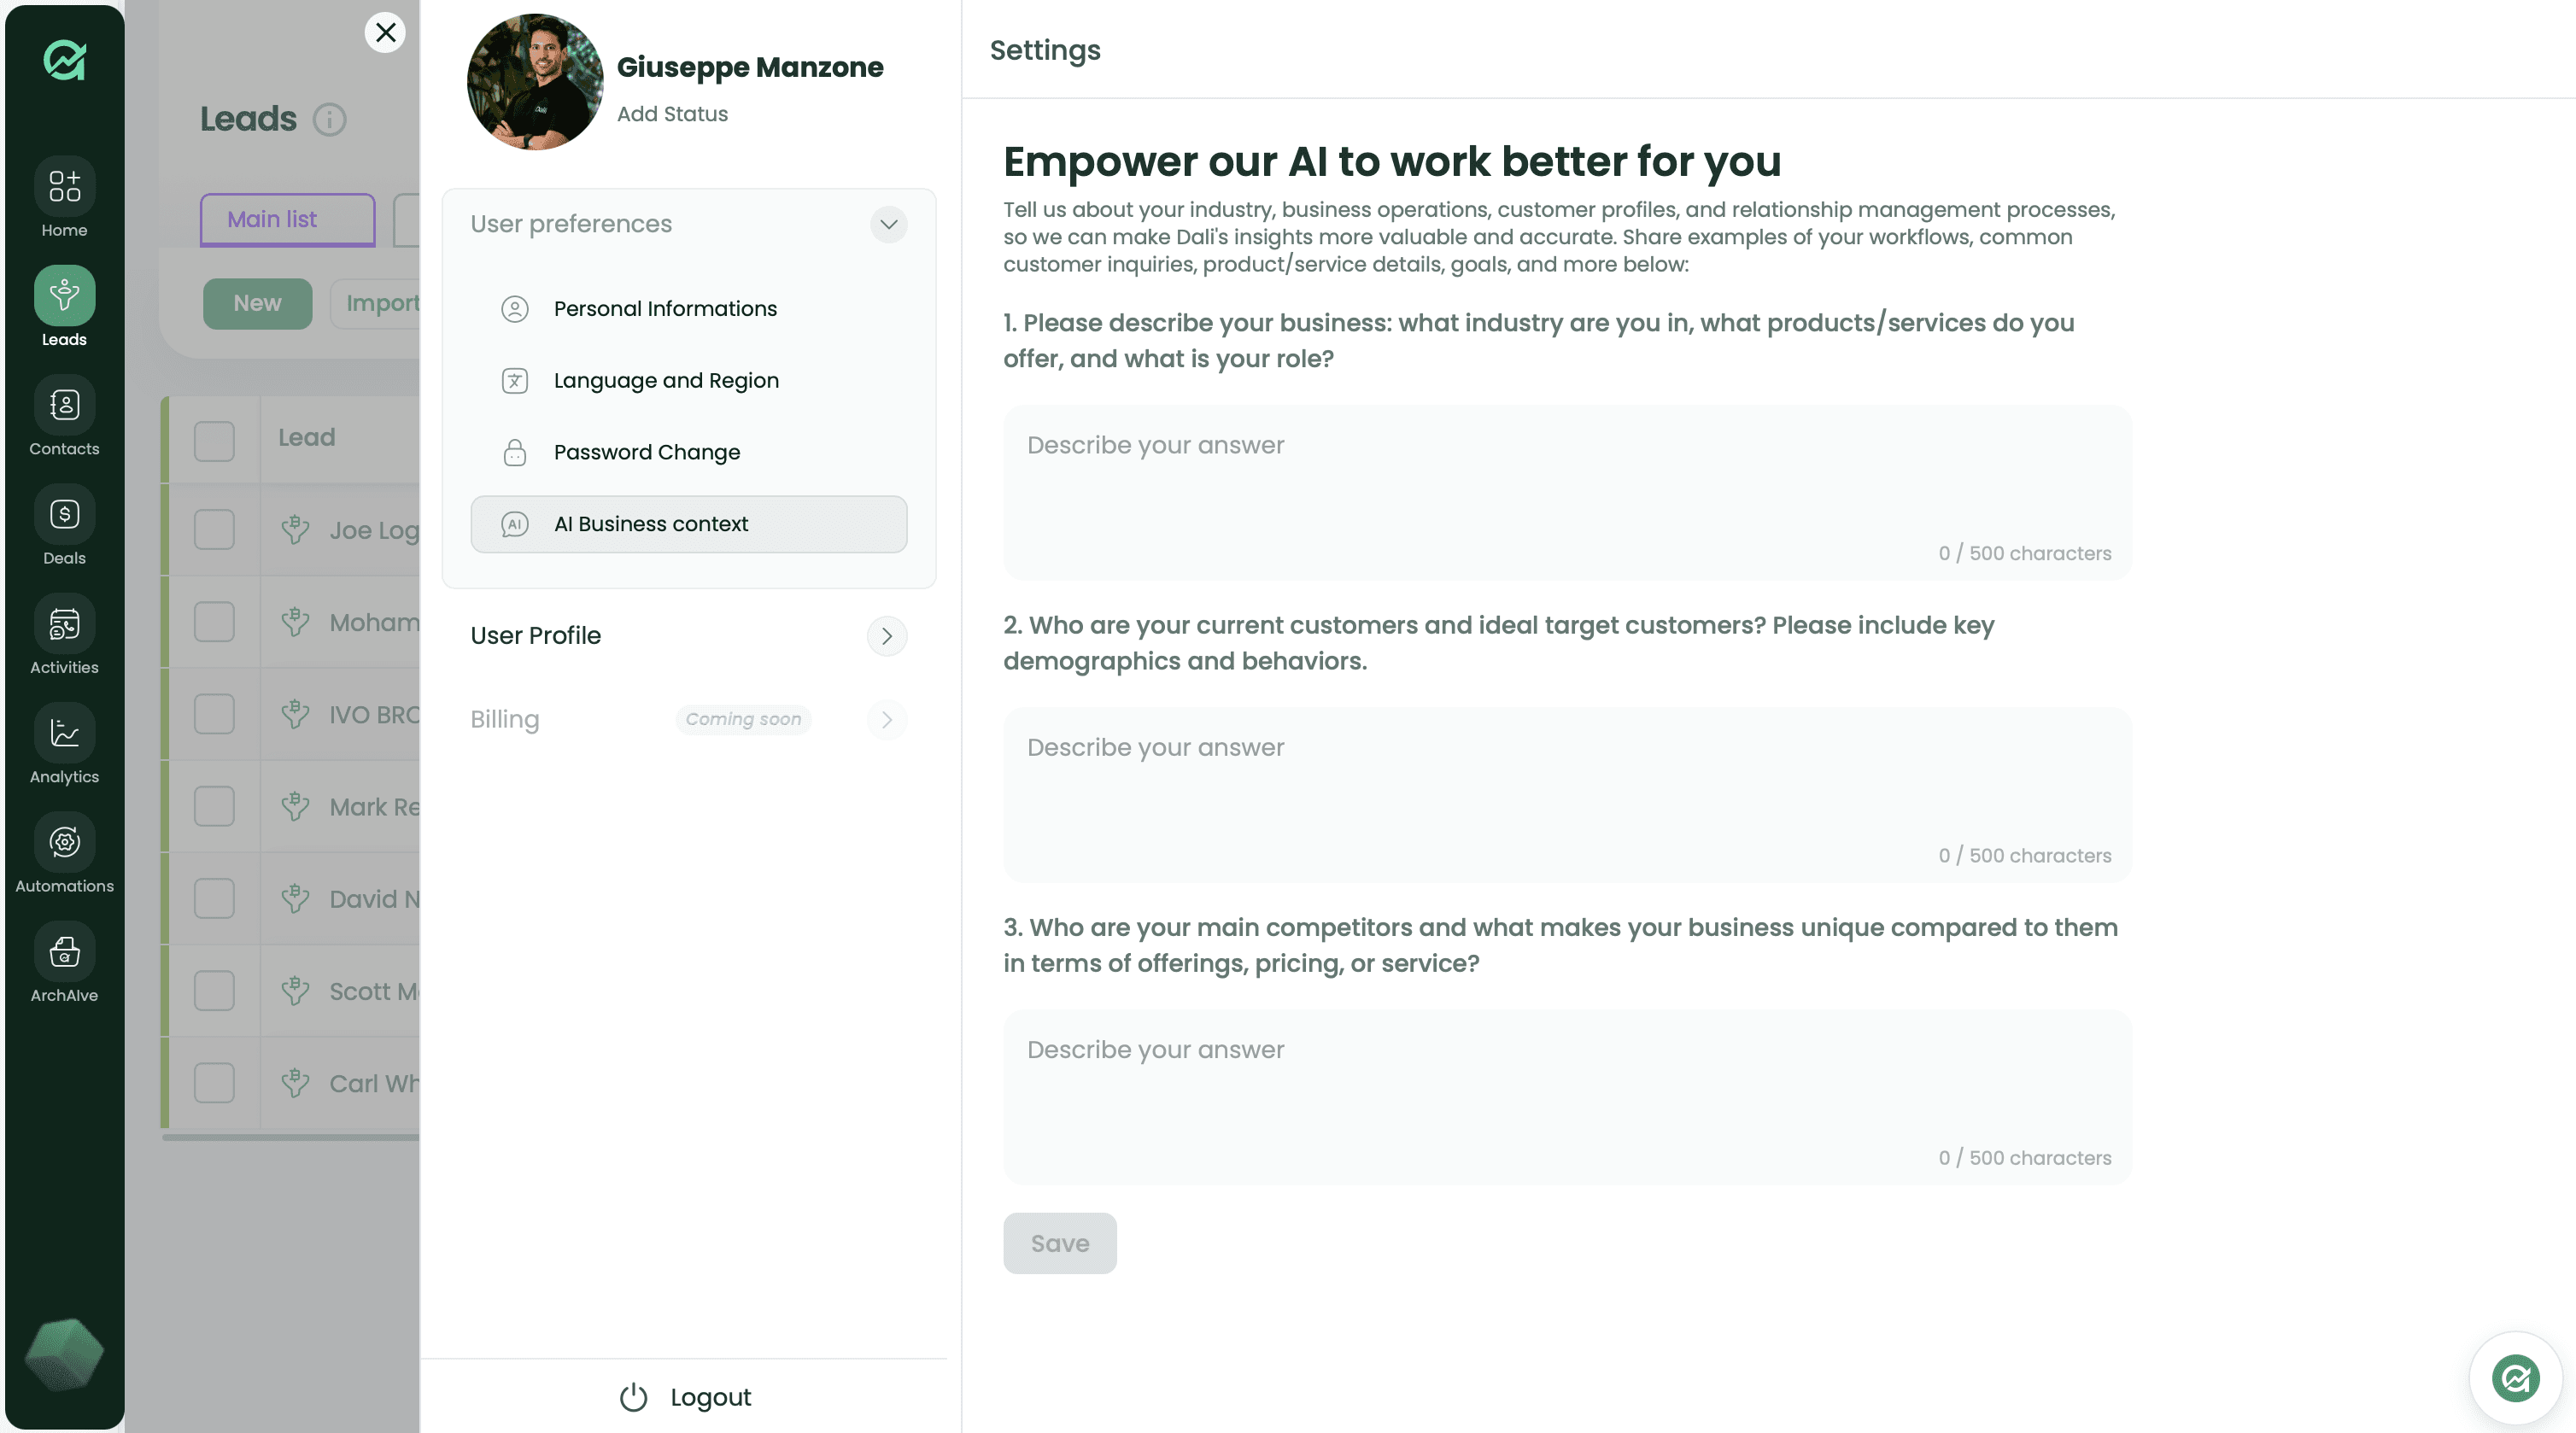Check the Joe Log lead checkbox
Screen dimensions: 2576x1433
point(214,530)
